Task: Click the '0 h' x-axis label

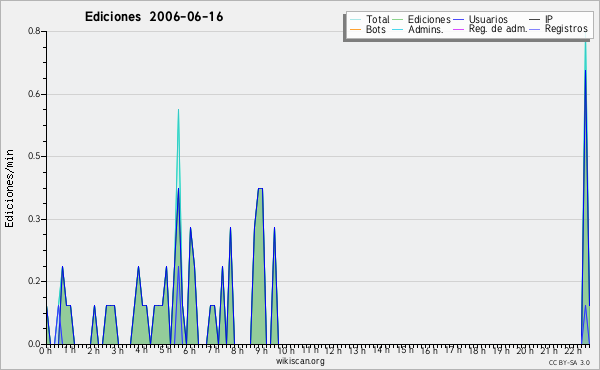Action: click(x=45, y=351)
